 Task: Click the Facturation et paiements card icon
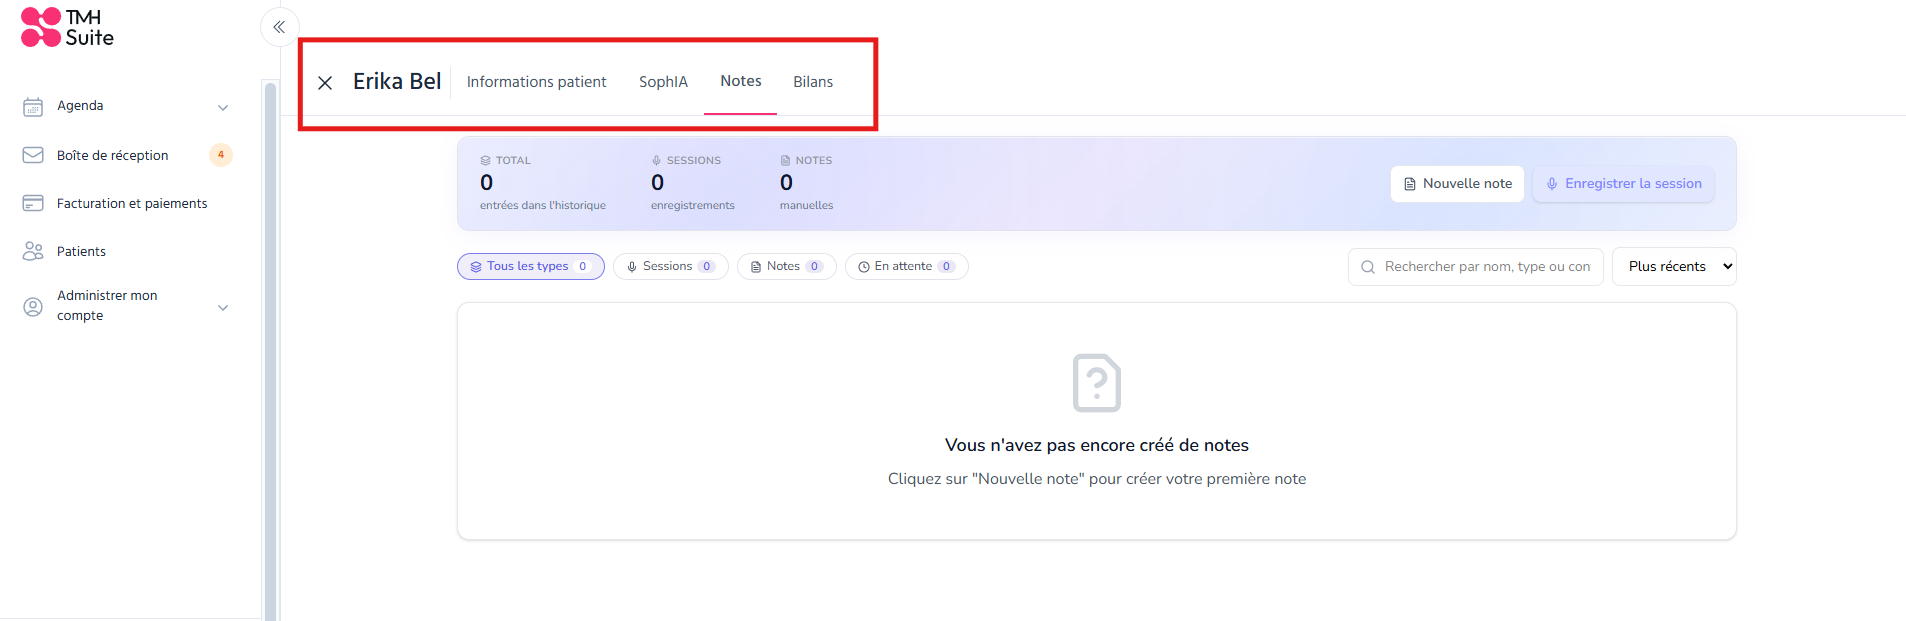click(x=33, y=203)
